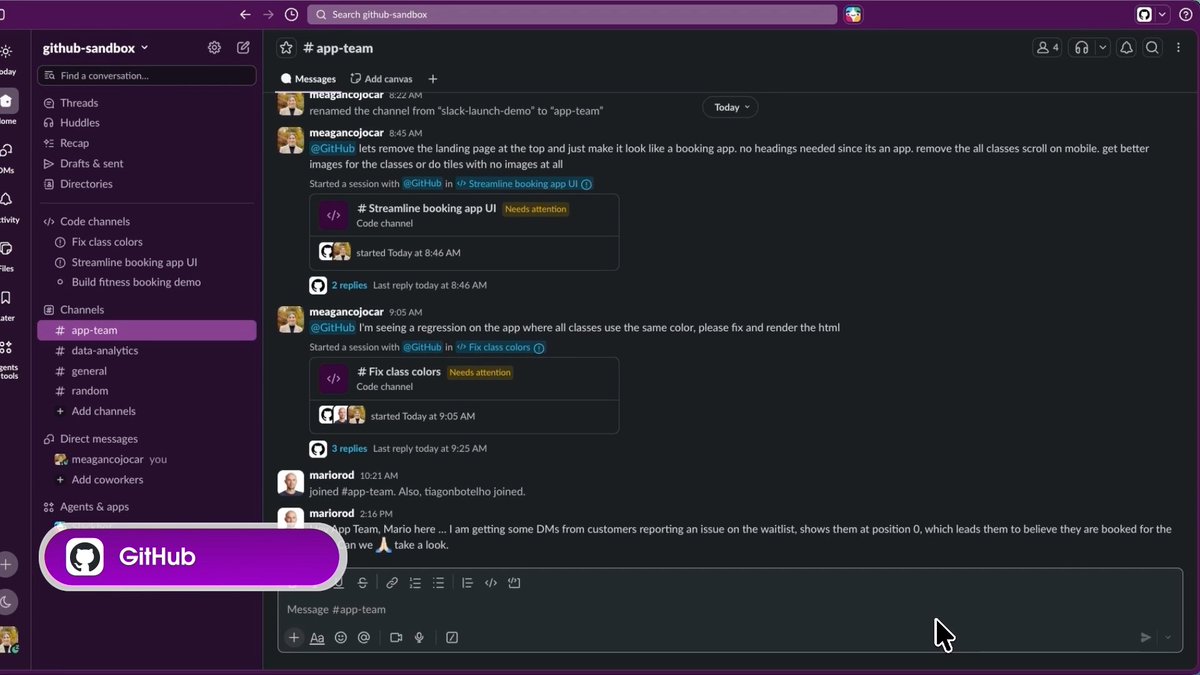Screen dimensions: 1200x675
Task: Switch to the Messages tab
Action: coord(308,79)
